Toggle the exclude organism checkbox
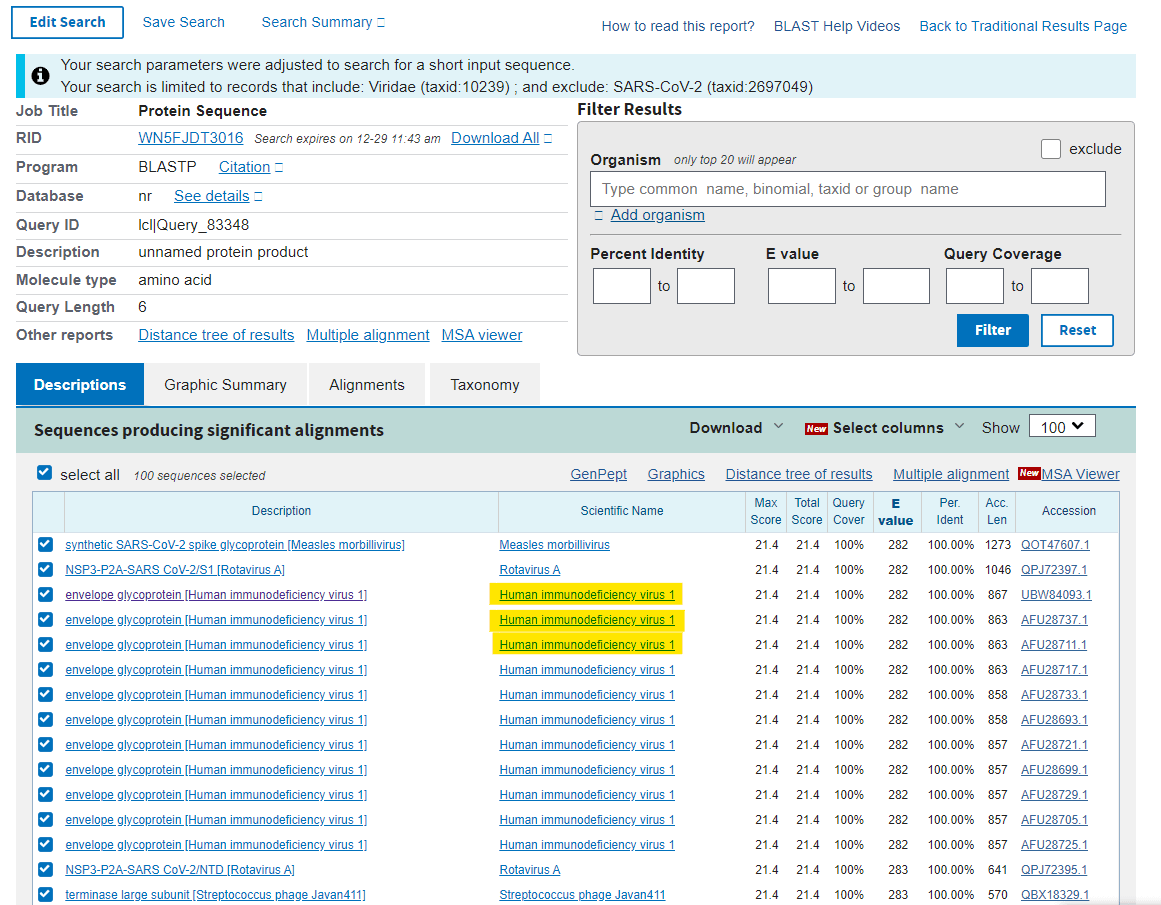The image size is (1161, 905). point(1051,149)
